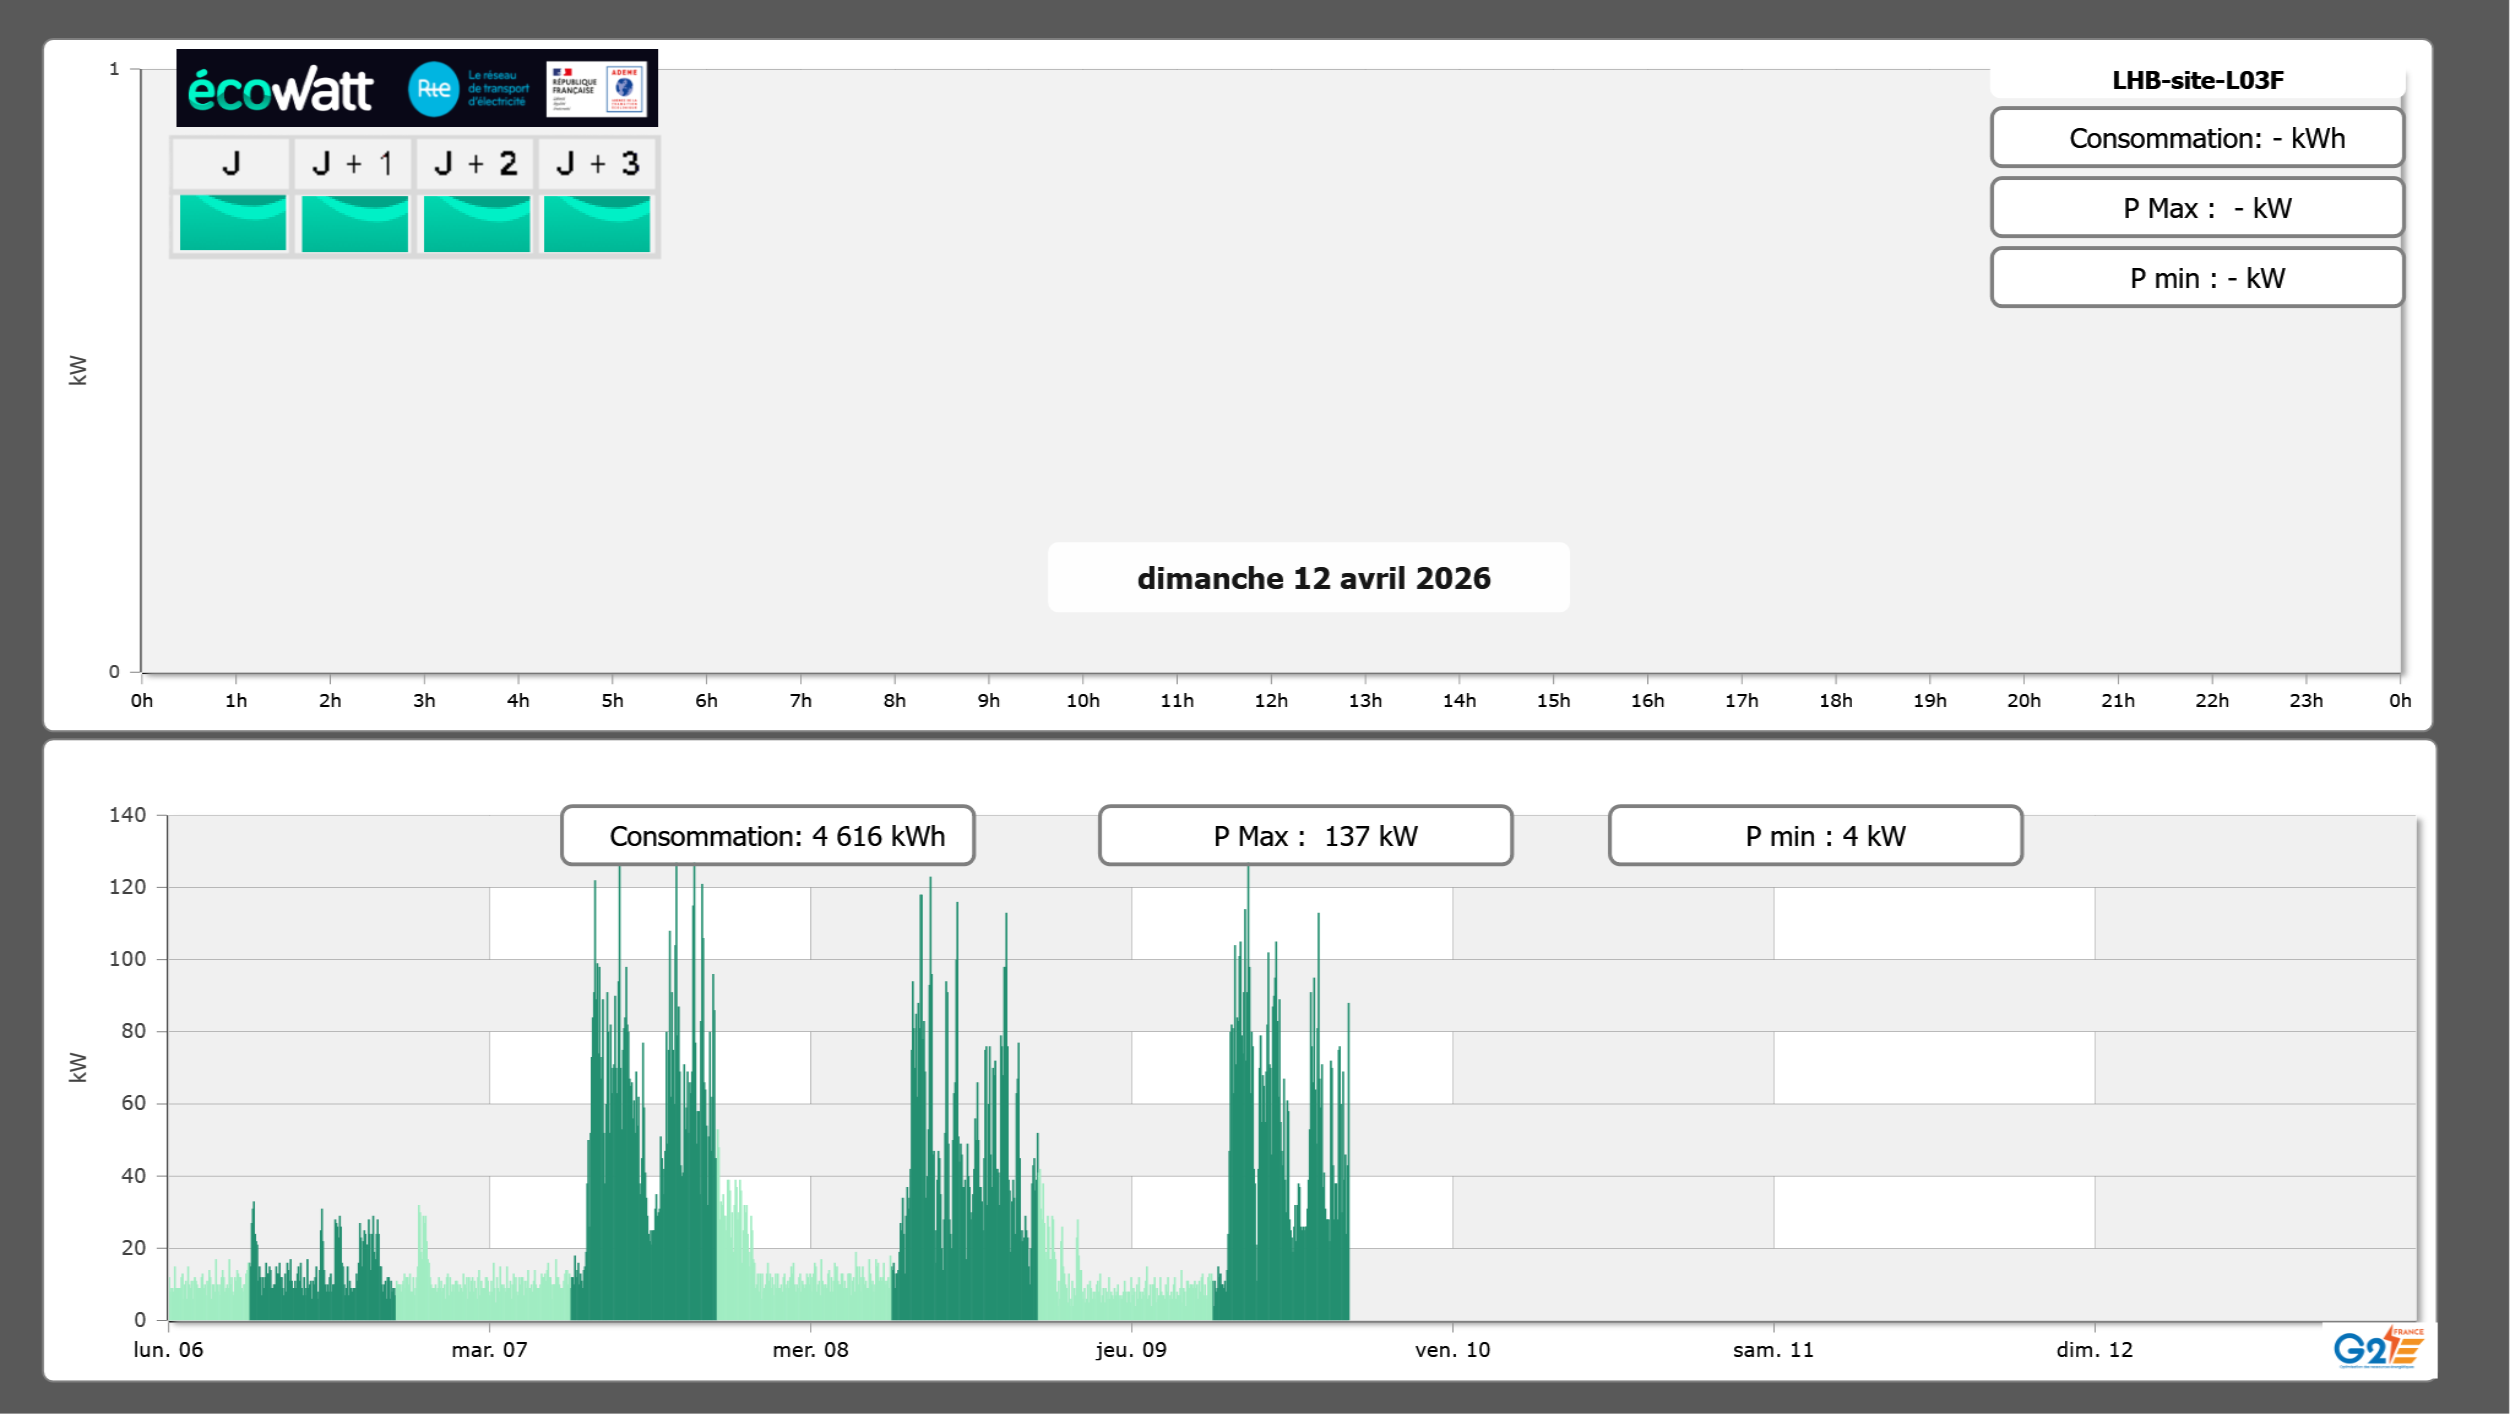
Task: Click the green signal icon under J + 2
Action: 477,223
